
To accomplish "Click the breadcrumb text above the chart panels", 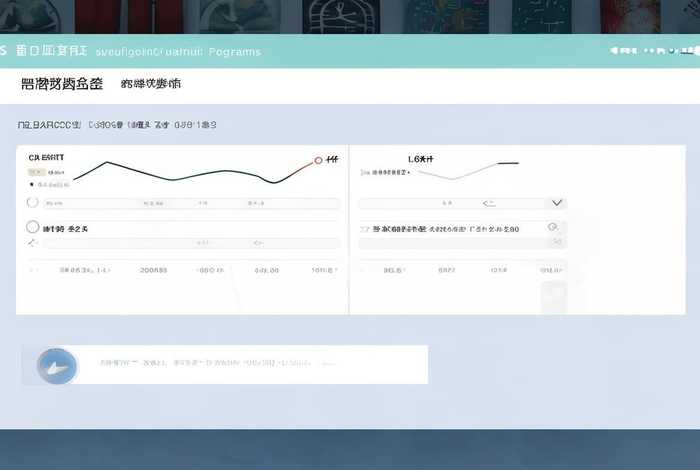I will pos(117,126).
